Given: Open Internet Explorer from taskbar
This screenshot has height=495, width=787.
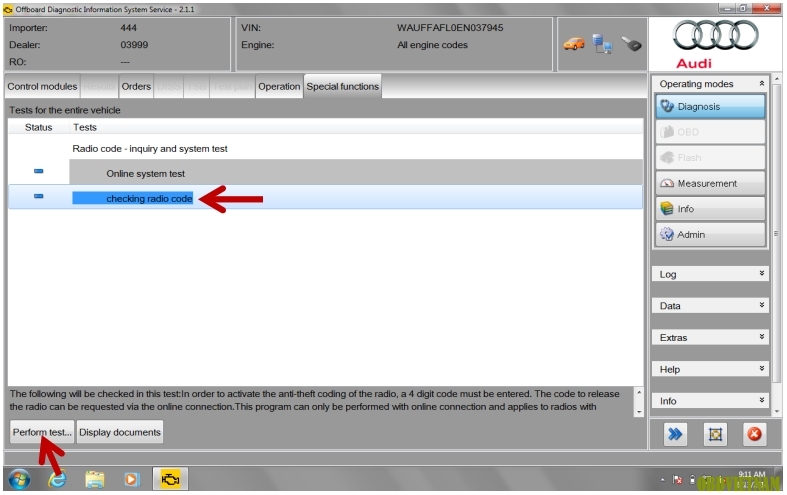Looking at the screenshot, I should pyautogui.click(x=57, y=479).
